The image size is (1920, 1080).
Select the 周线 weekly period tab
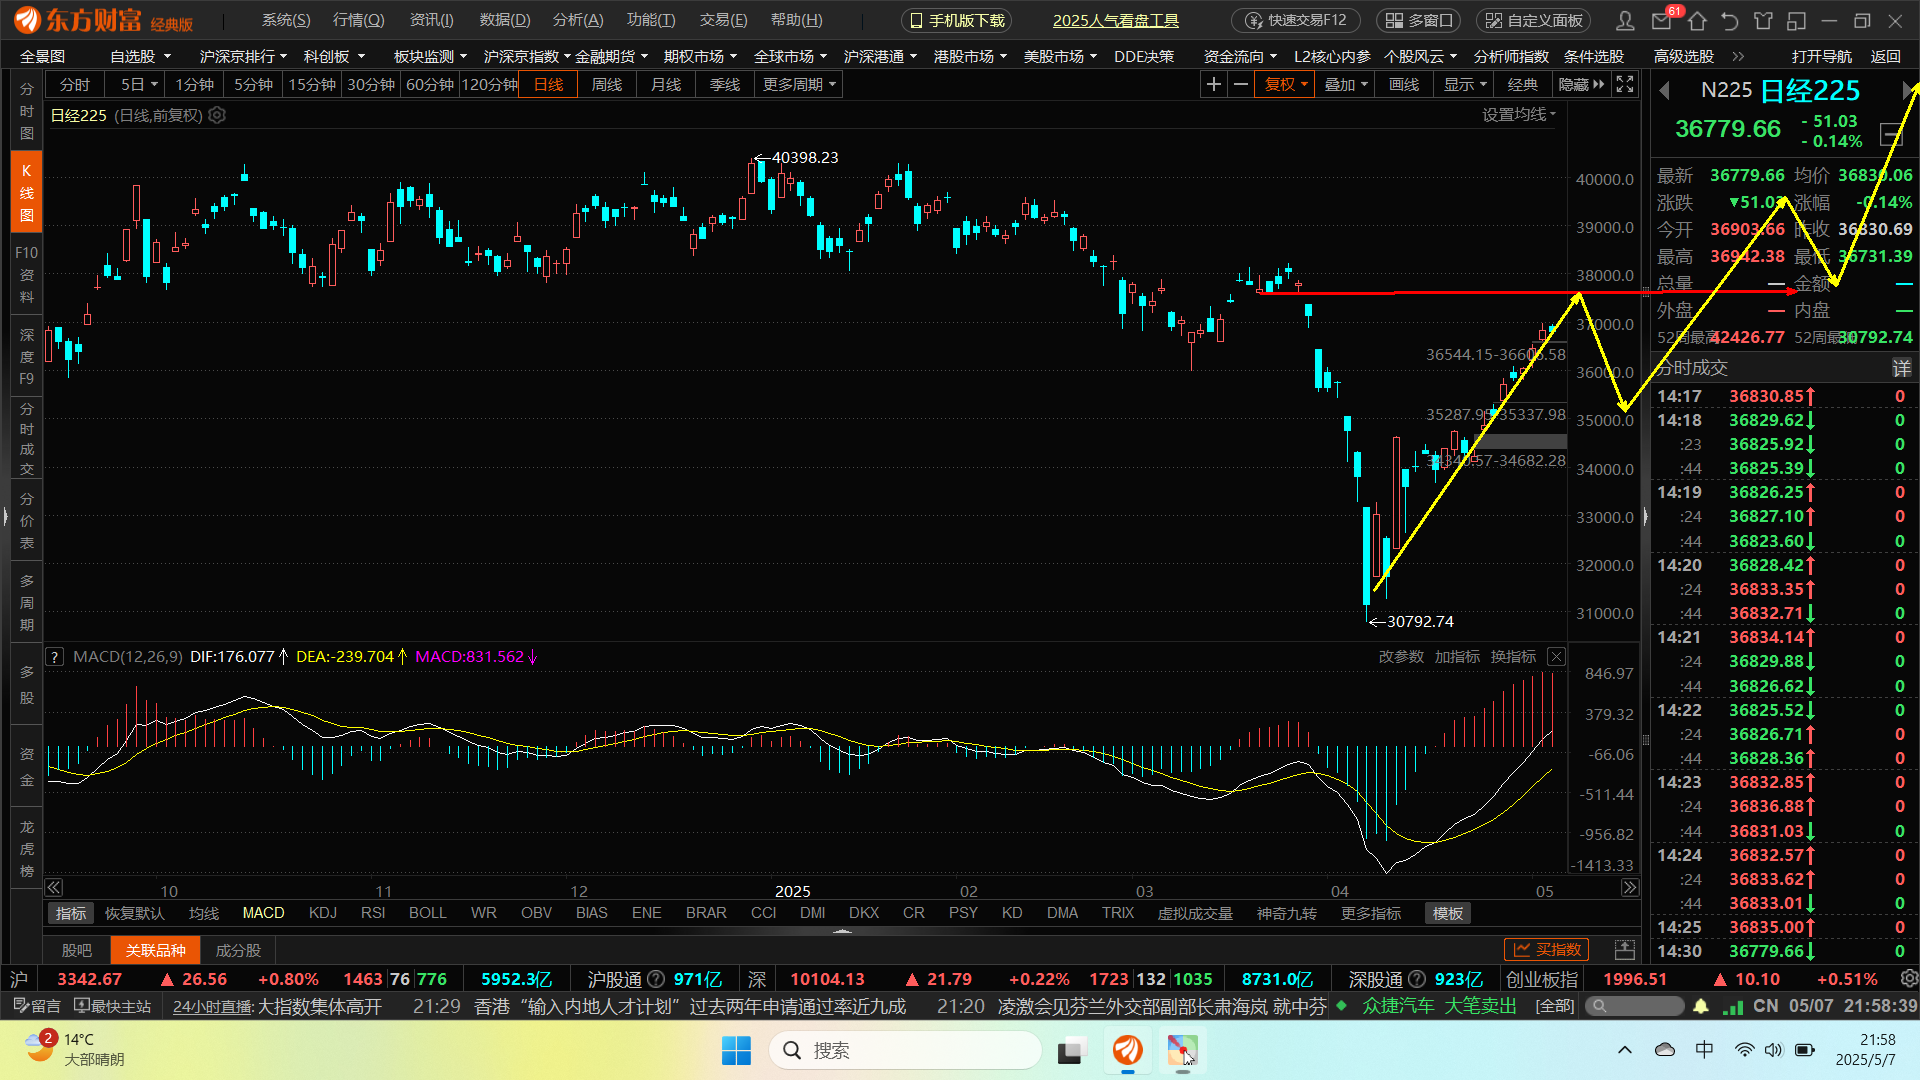pyautogui.click(x=606, y=85)
